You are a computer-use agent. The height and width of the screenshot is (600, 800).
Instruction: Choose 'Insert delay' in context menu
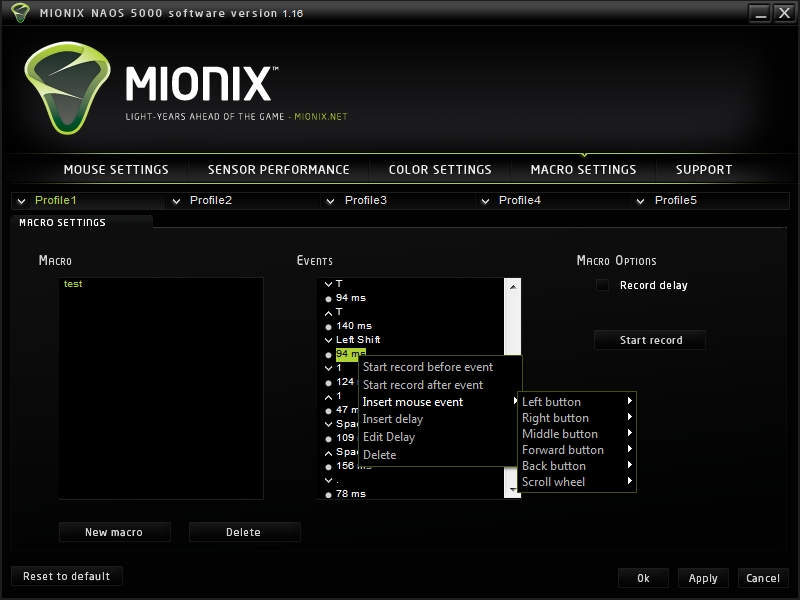pyautogui.click(x=393, y=419)
